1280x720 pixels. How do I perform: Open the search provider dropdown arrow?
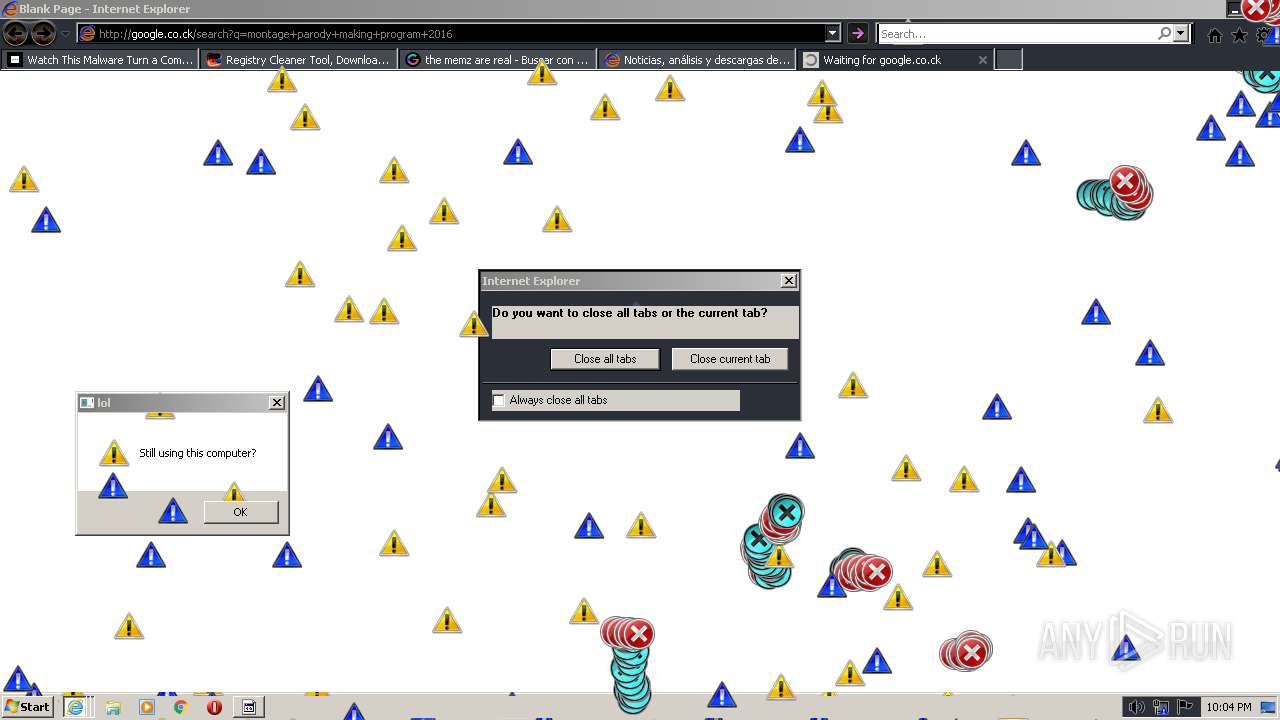pos(1181,34)
